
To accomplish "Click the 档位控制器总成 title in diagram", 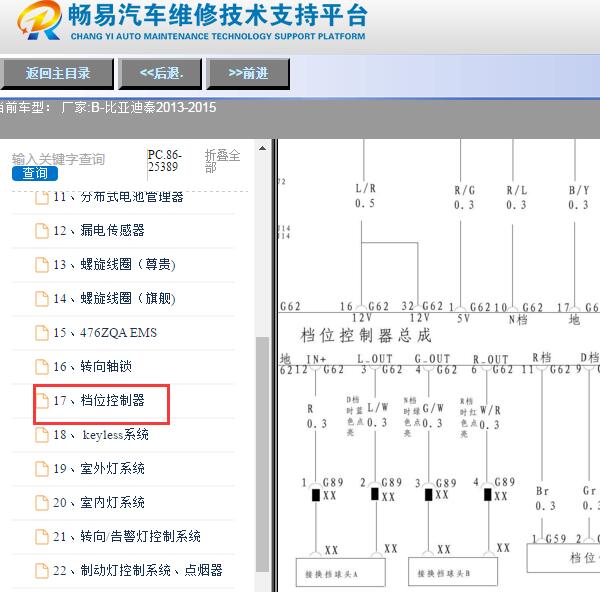I will tap(366, 336).
